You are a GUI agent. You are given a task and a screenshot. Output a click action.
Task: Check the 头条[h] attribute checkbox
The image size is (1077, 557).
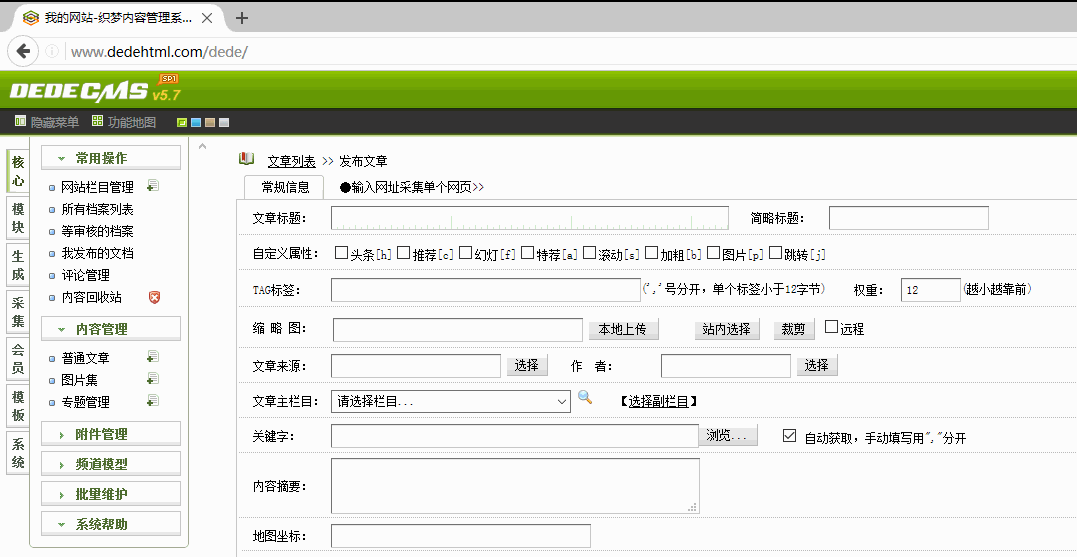[x=341, y=253]
